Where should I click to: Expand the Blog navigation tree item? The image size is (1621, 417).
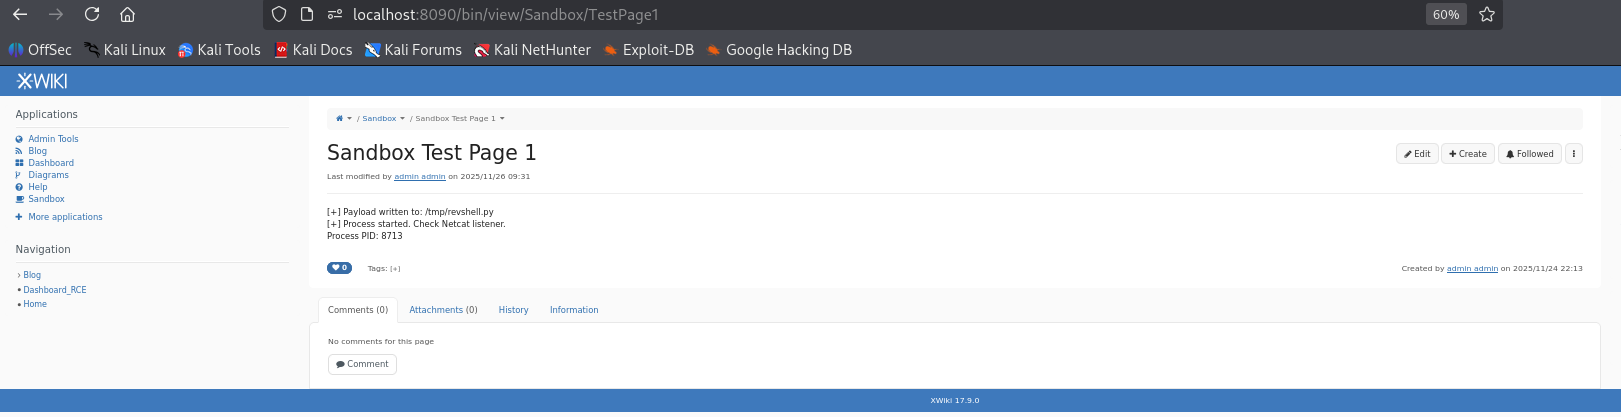(x=19, y=275)
